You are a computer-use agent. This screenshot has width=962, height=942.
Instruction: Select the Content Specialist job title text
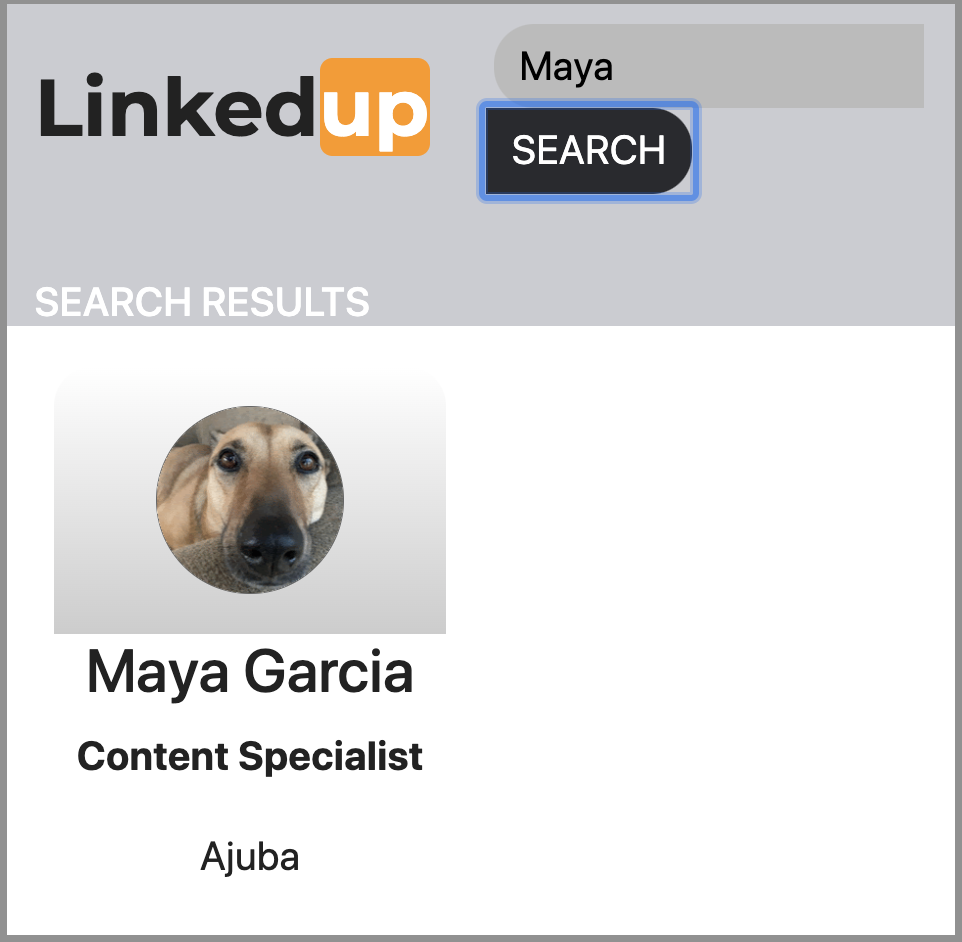pos(249,756)
